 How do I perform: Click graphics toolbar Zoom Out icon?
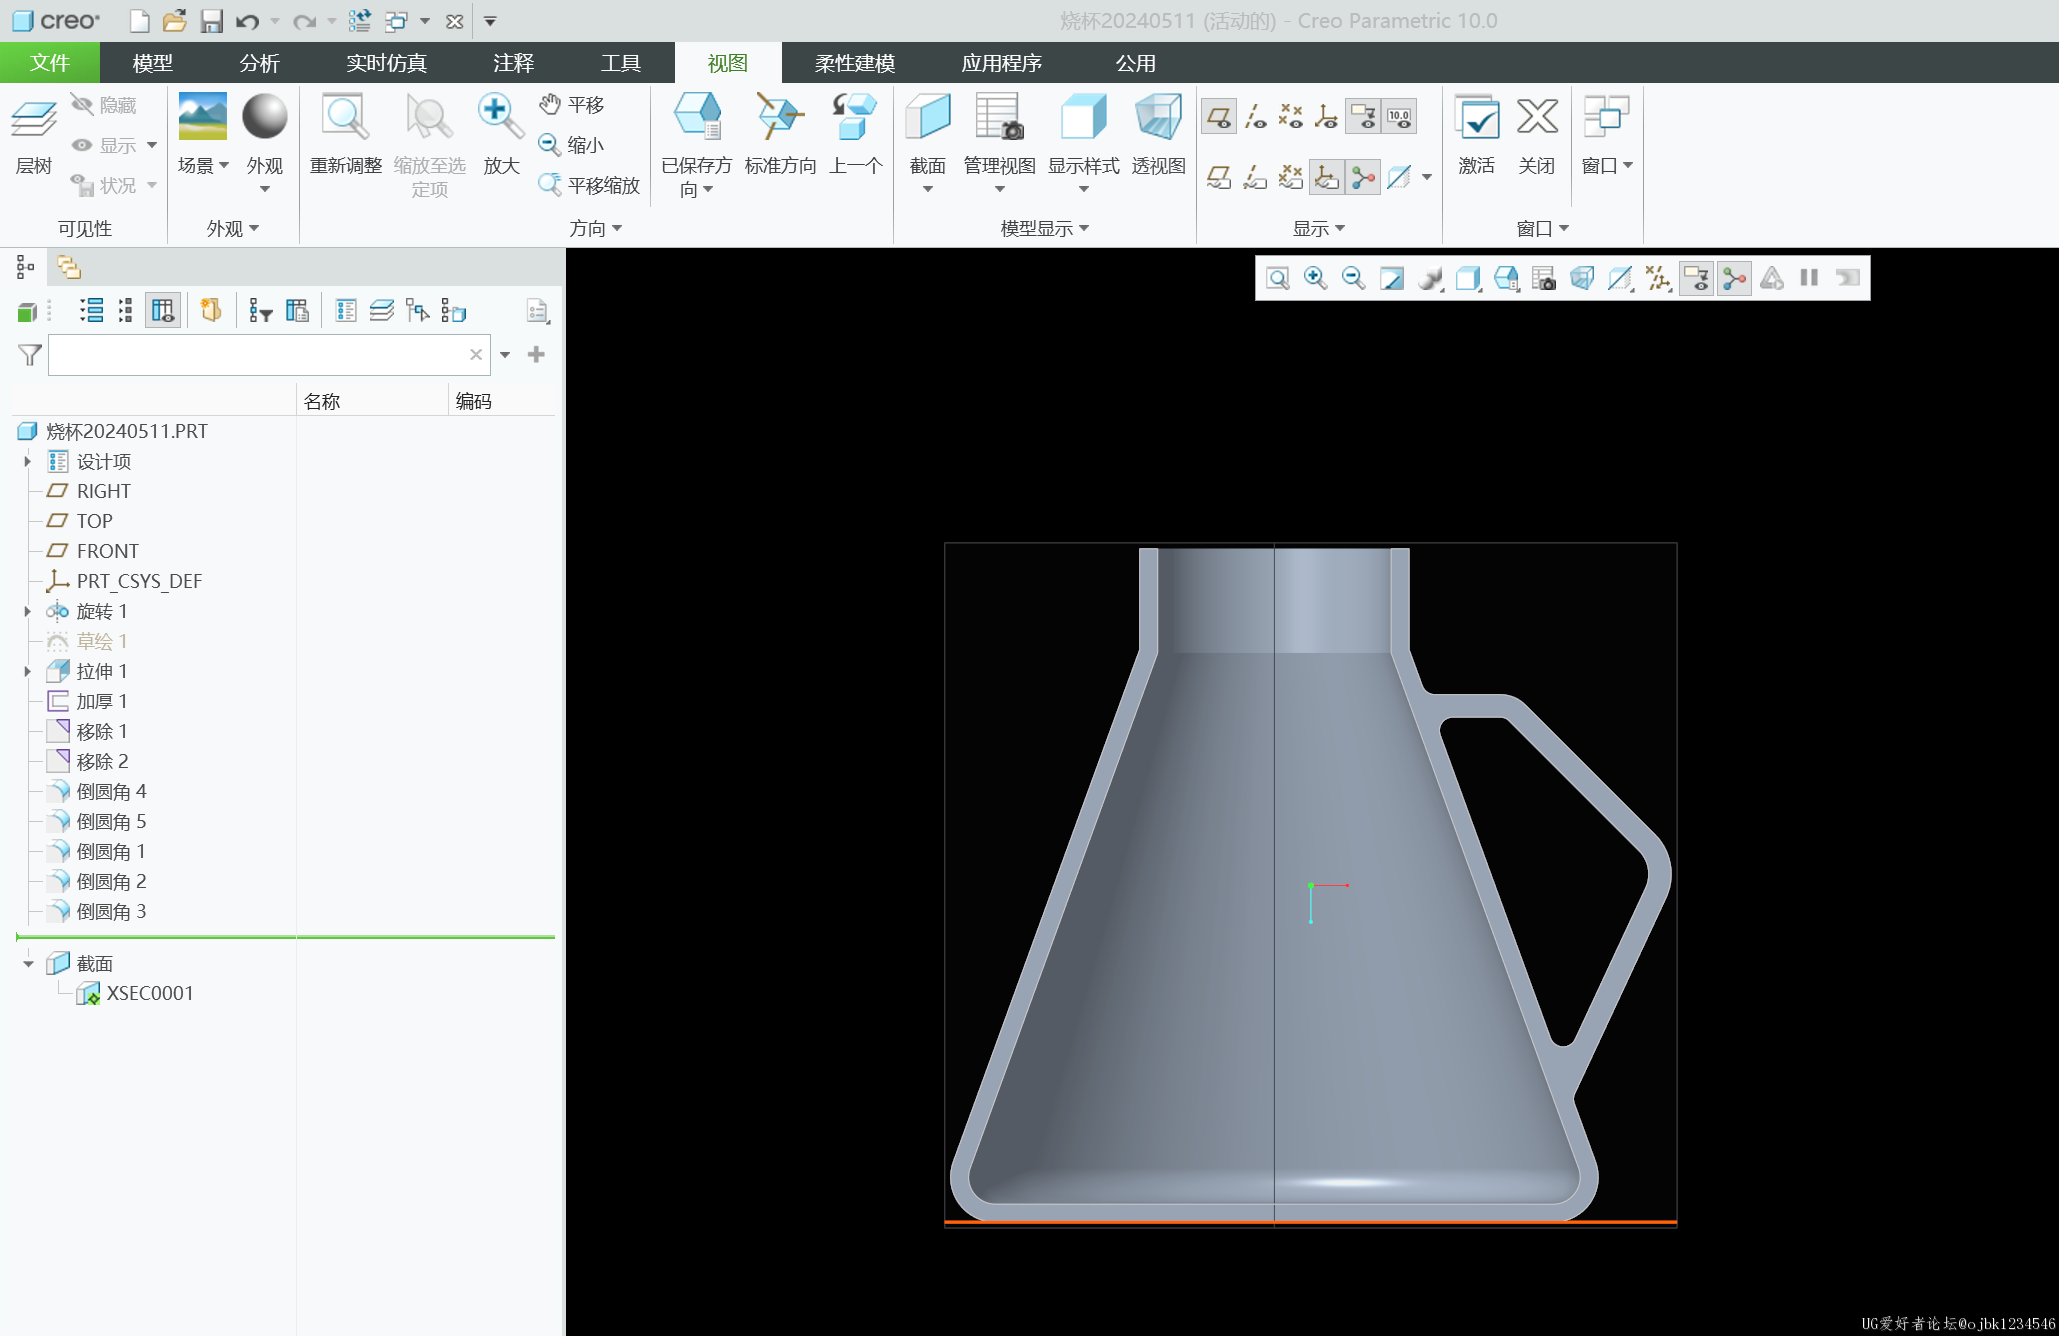tap(1353, 278)
